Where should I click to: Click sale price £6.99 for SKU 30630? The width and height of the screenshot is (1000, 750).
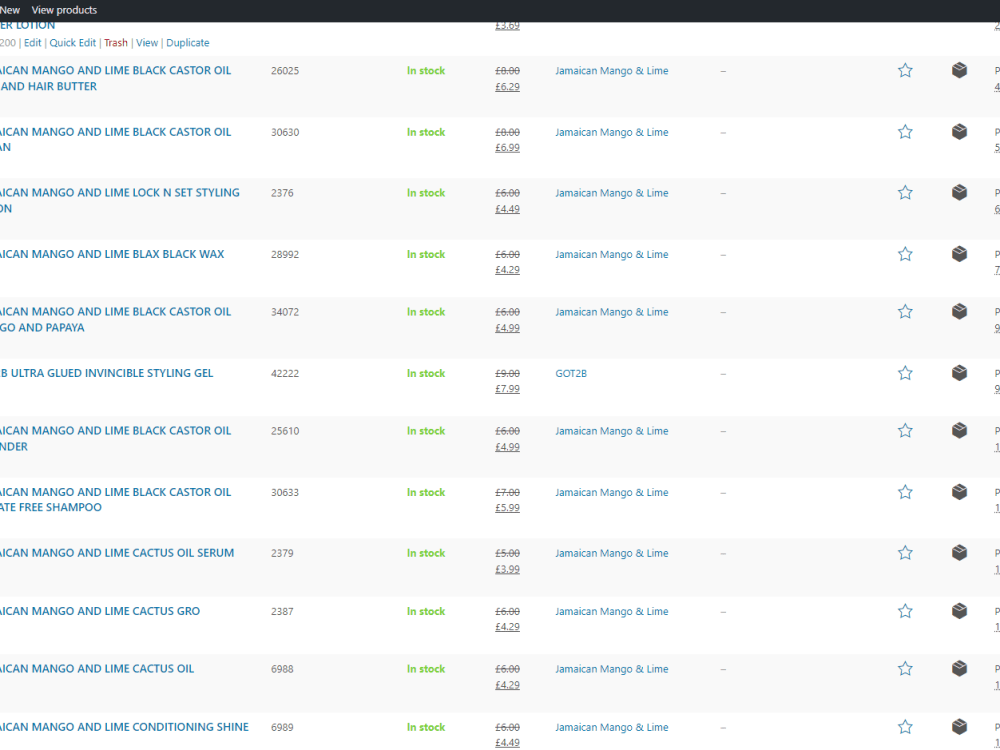[507, 148]
